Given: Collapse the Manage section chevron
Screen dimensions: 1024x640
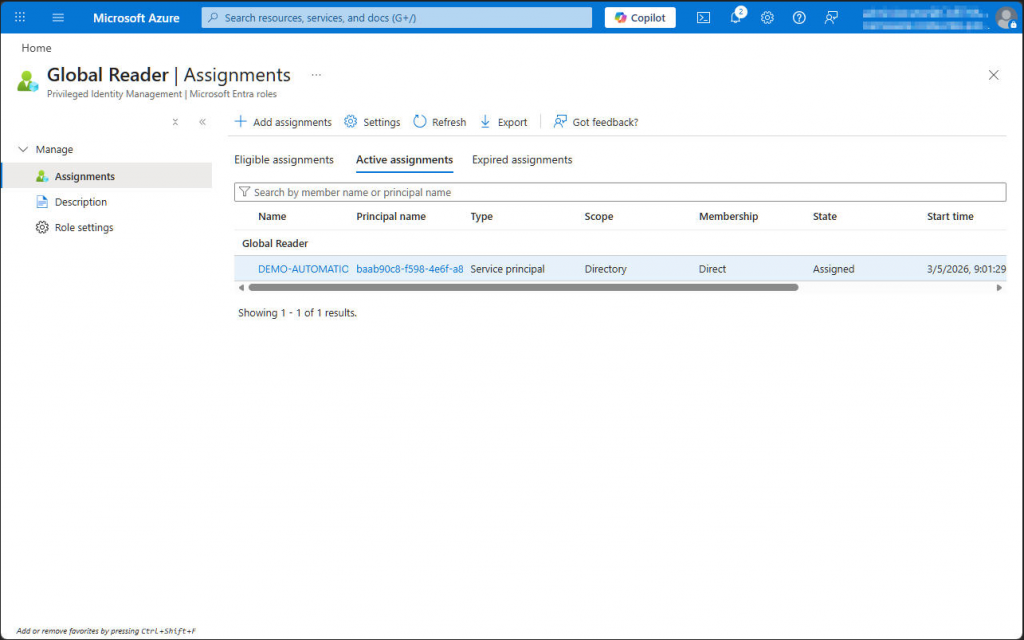Looking at the screenshot, I should pyautogui.click(x=25, y=149).
